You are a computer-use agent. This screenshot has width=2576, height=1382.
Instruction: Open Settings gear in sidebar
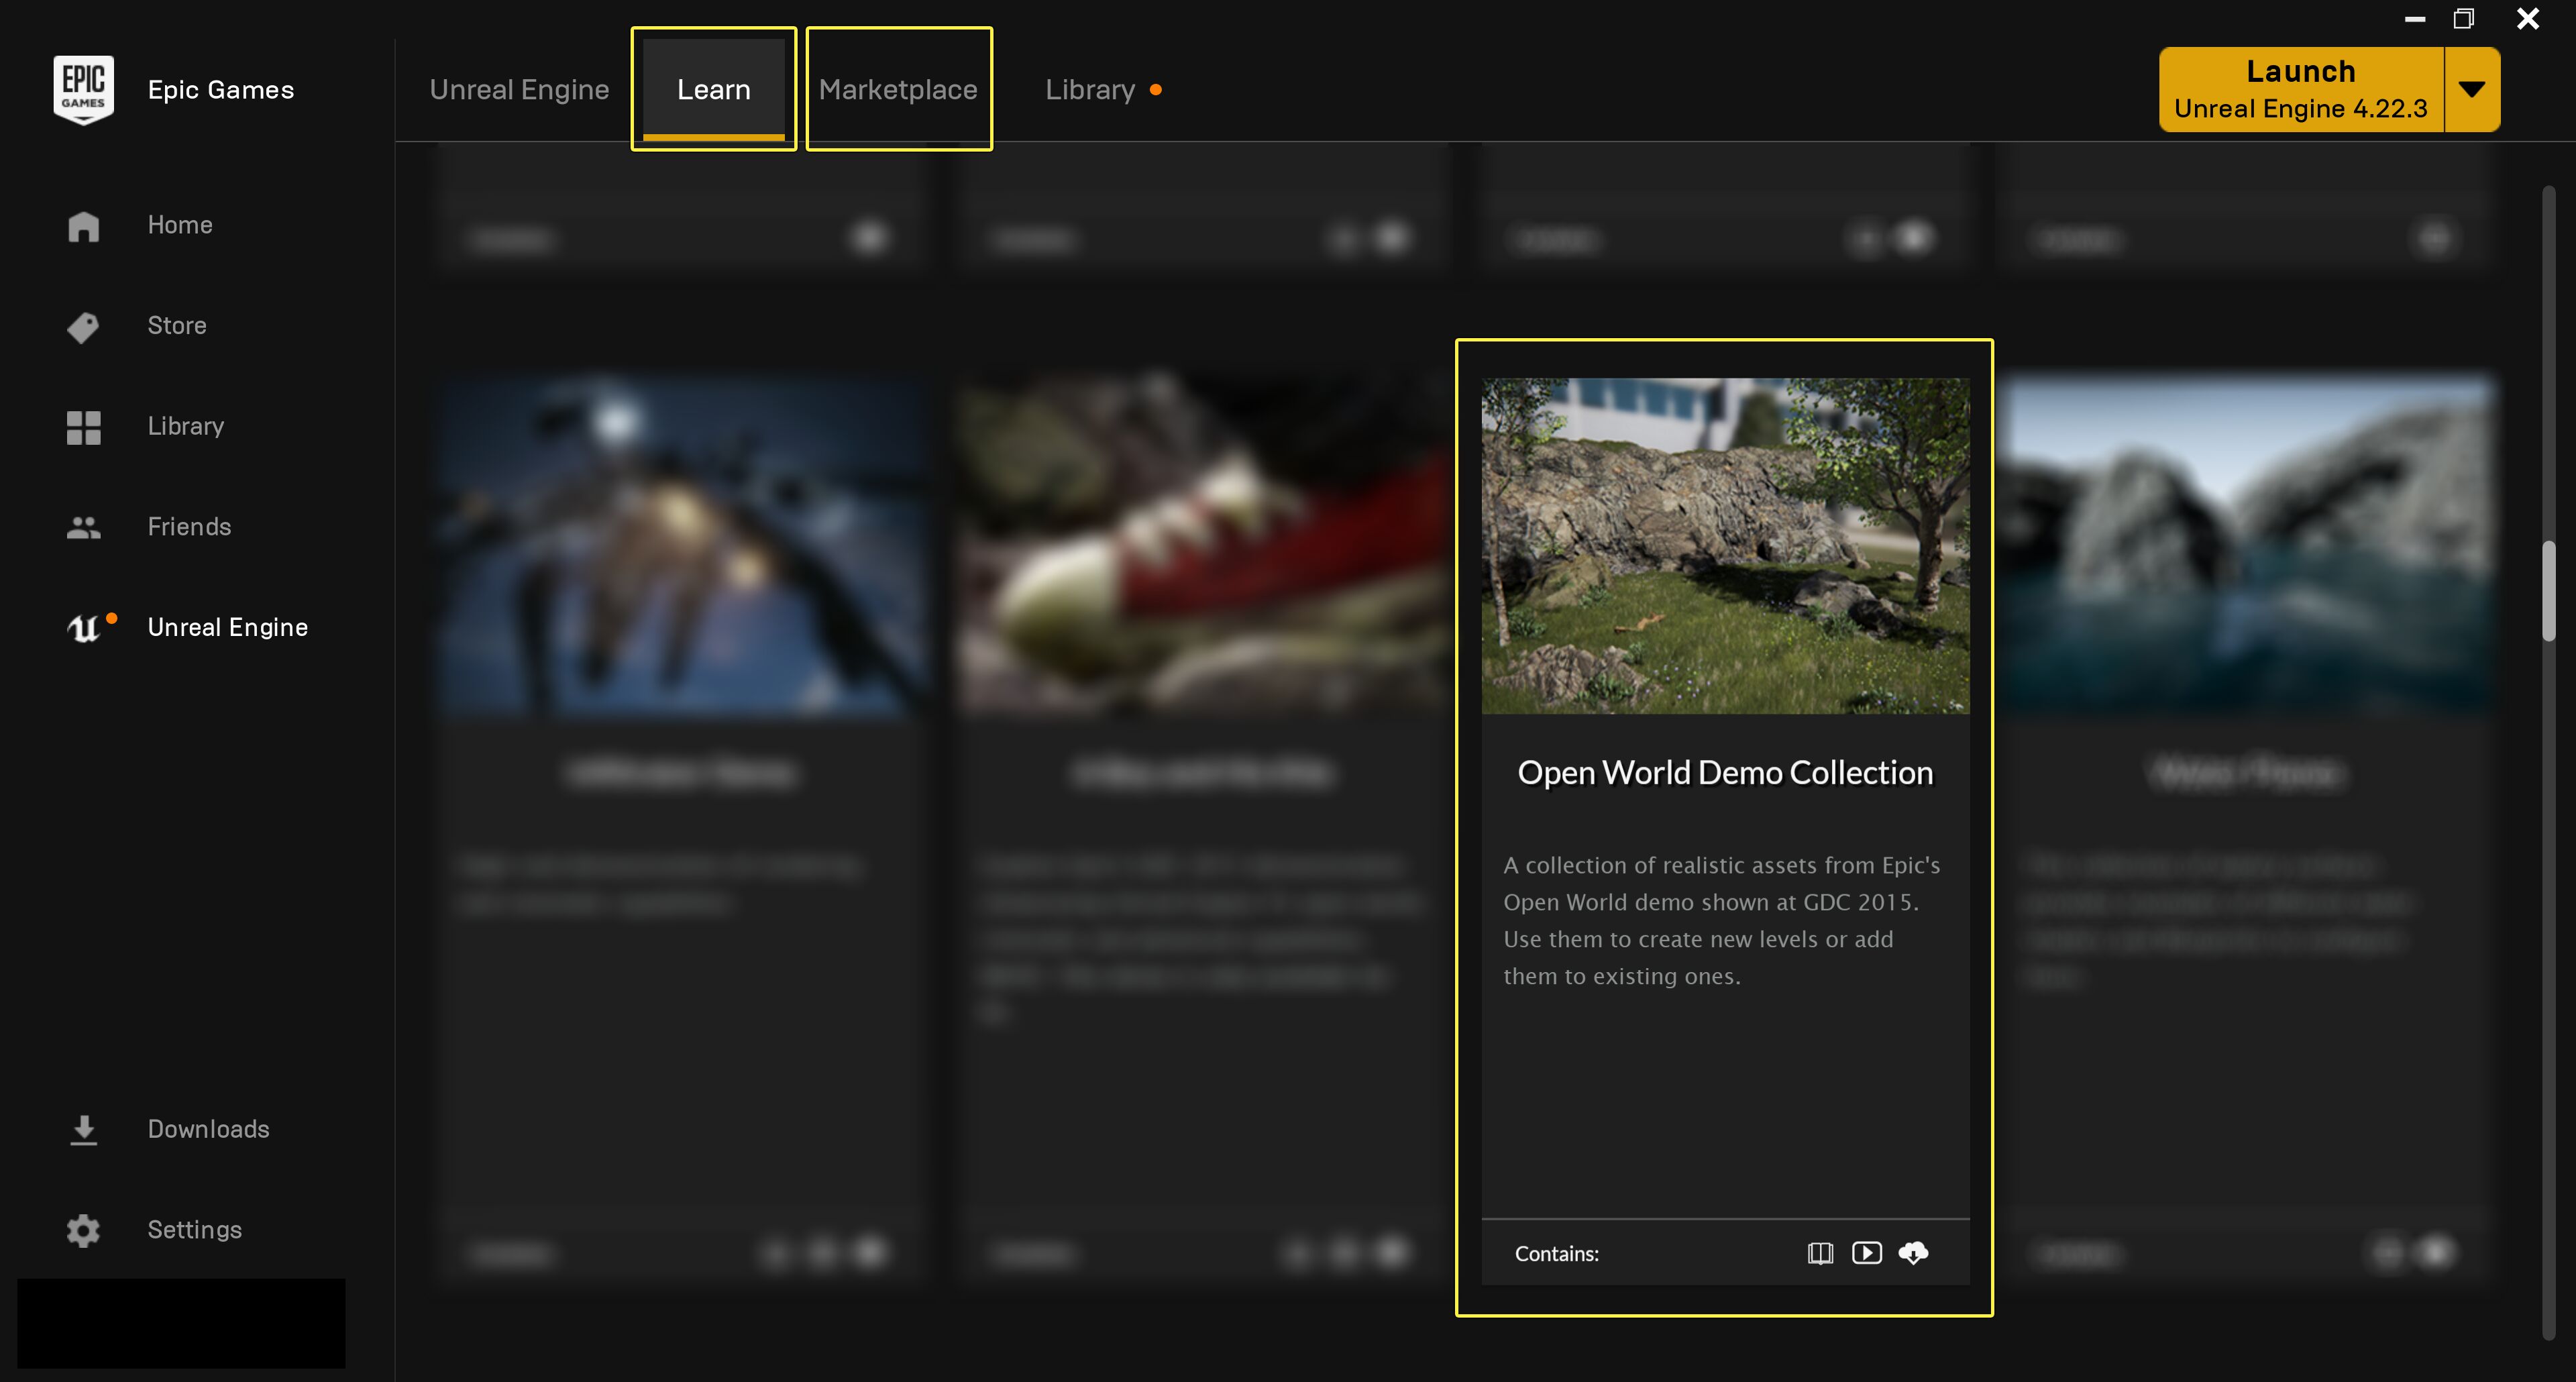coord(84,1230)
